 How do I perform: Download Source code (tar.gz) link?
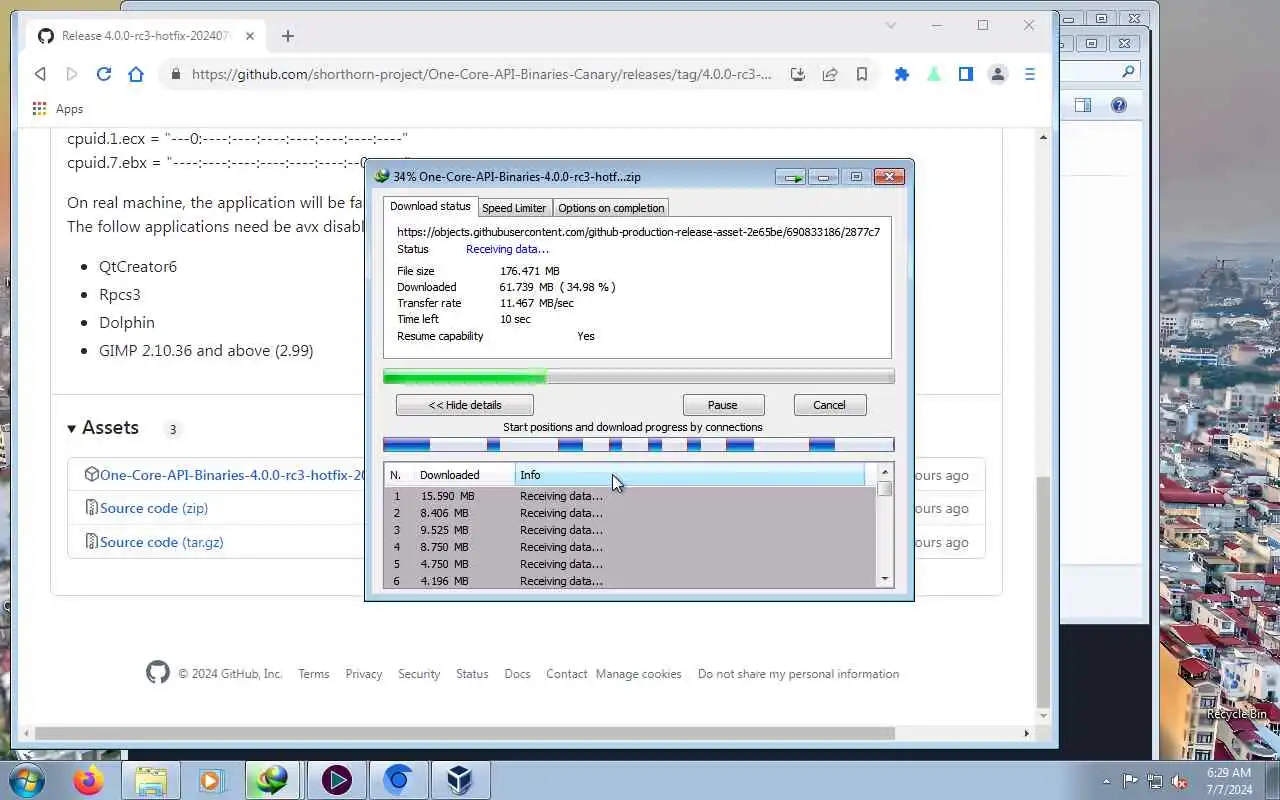(x=161, y=542)
